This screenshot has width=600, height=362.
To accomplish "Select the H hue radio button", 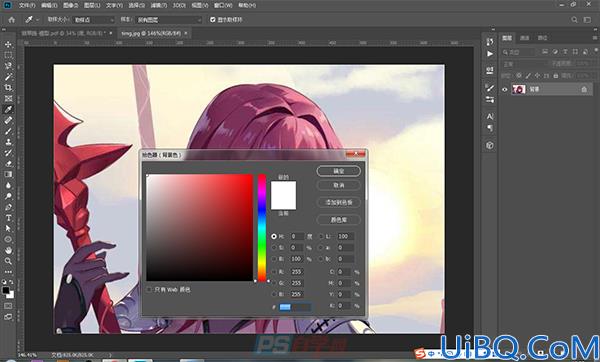I will pyautogui.click(x=274, y=236).
